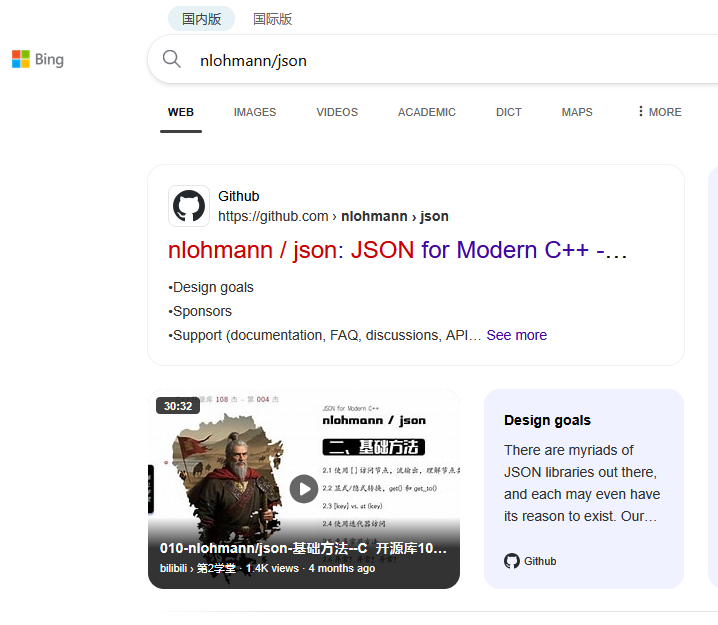Image resolution: width=718 pixels, height=625 pixels.
Task: Expand the result with See more
Action: coord(516,335)
